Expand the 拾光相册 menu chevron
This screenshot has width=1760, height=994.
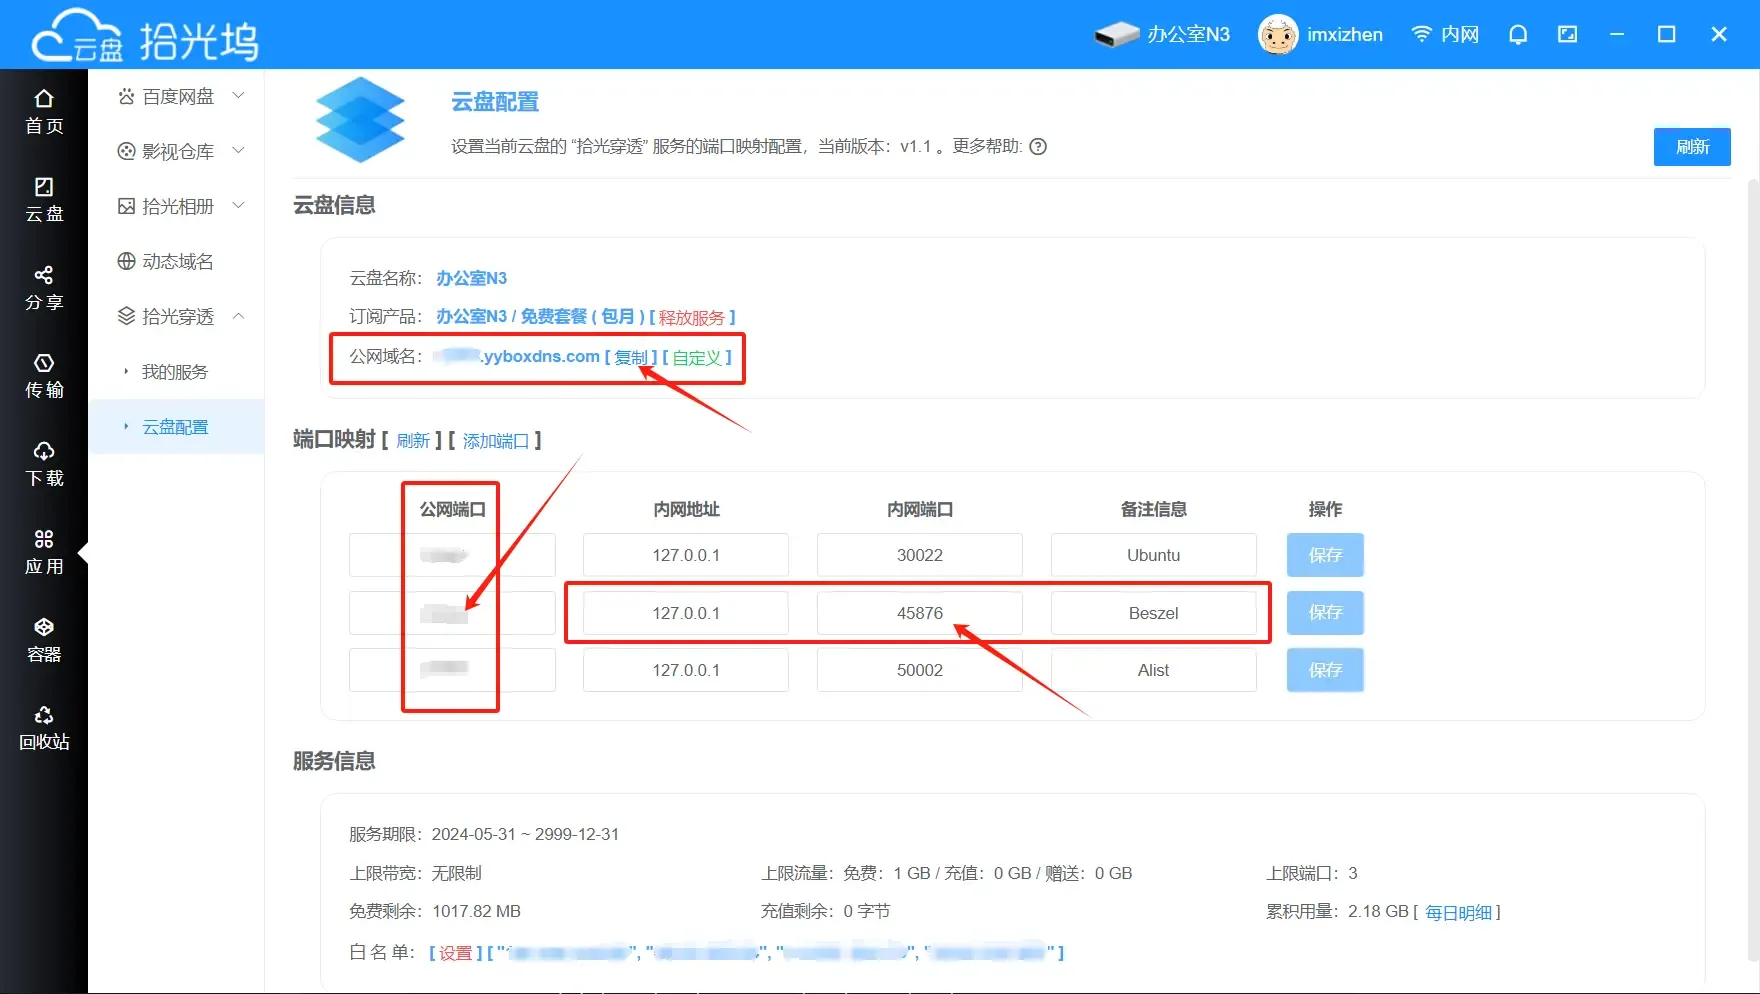[x=238, y=206]
